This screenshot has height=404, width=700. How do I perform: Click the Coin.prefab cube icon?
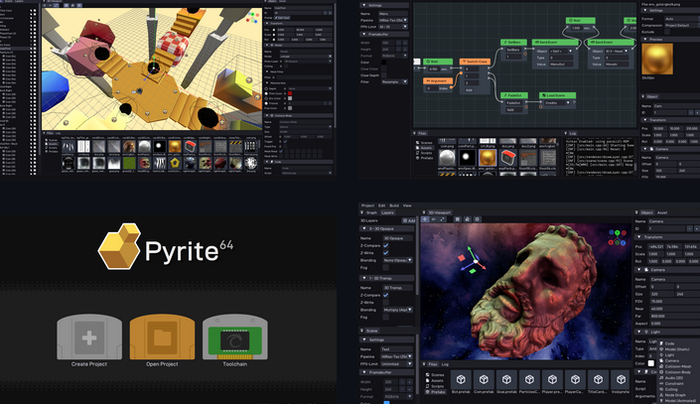tap(484, 381)
